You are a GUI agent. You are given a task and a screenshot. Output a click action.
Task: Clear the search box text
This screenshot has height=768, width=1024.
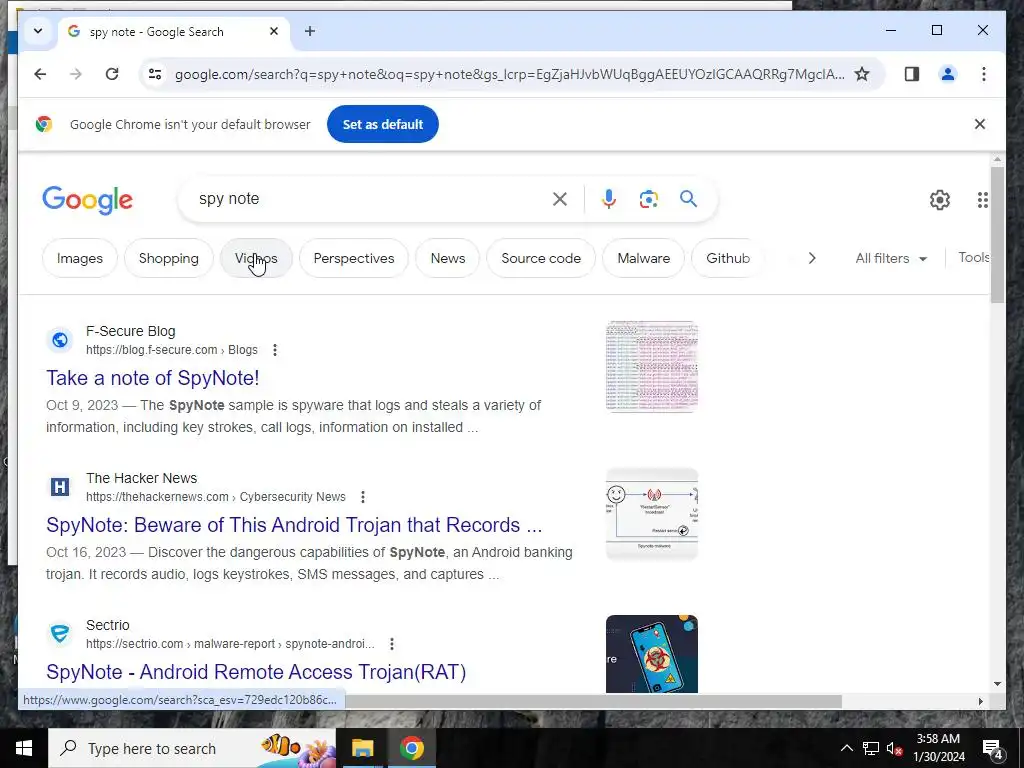(x=560, y=199)
